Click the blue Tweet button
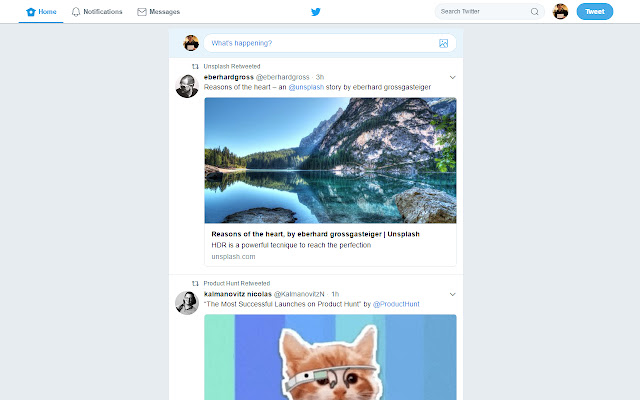This screenshot has width=640, height=400. pos(595,11)
